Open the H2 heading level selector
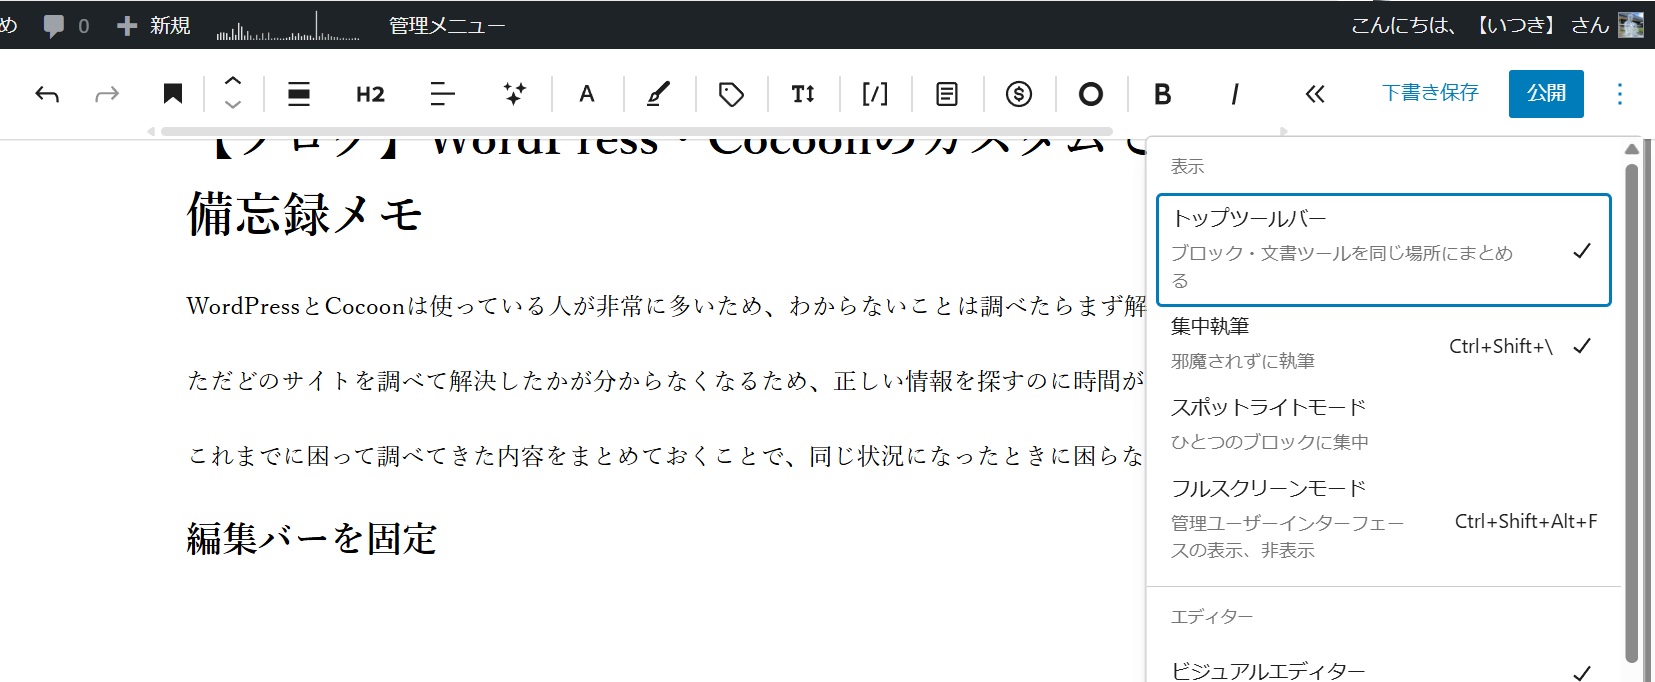1655x682 pixels. pos(370,94)
